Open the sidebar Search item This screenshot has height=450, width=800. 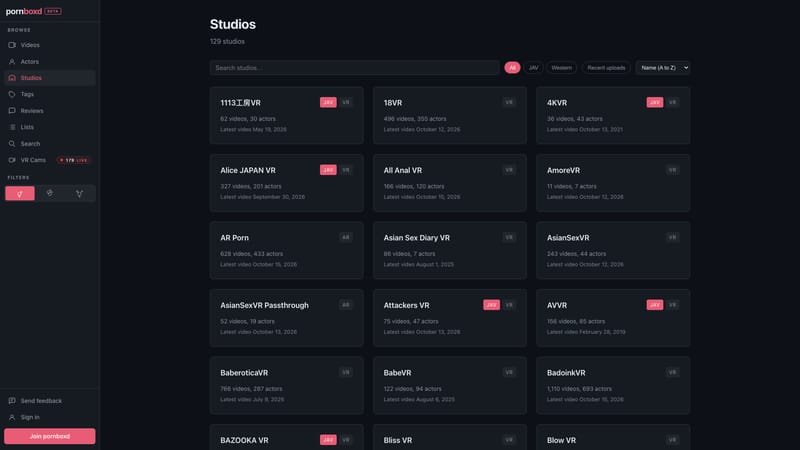click(49, 143)
